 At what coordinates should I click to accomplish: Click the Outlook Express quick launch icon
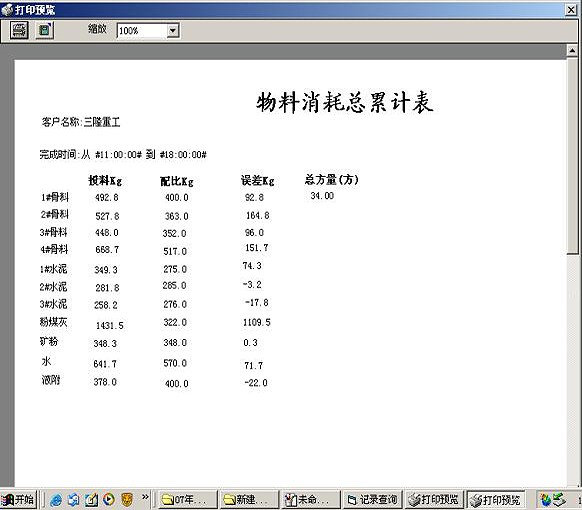pyautogui.click(x=73, y=500)
